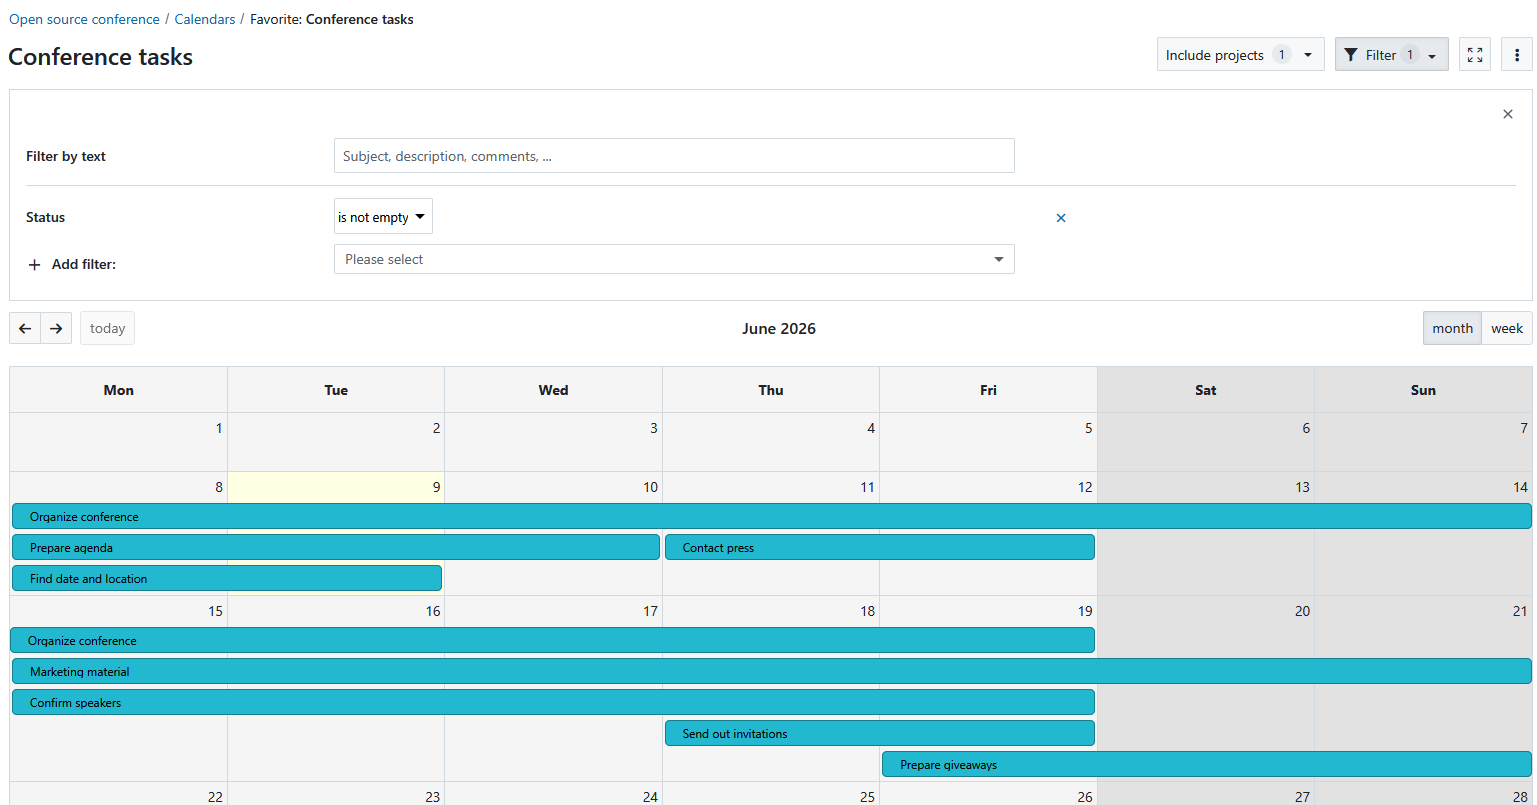Click the today button
Screen dimensions: 1537x805
[x=107, y=328]
